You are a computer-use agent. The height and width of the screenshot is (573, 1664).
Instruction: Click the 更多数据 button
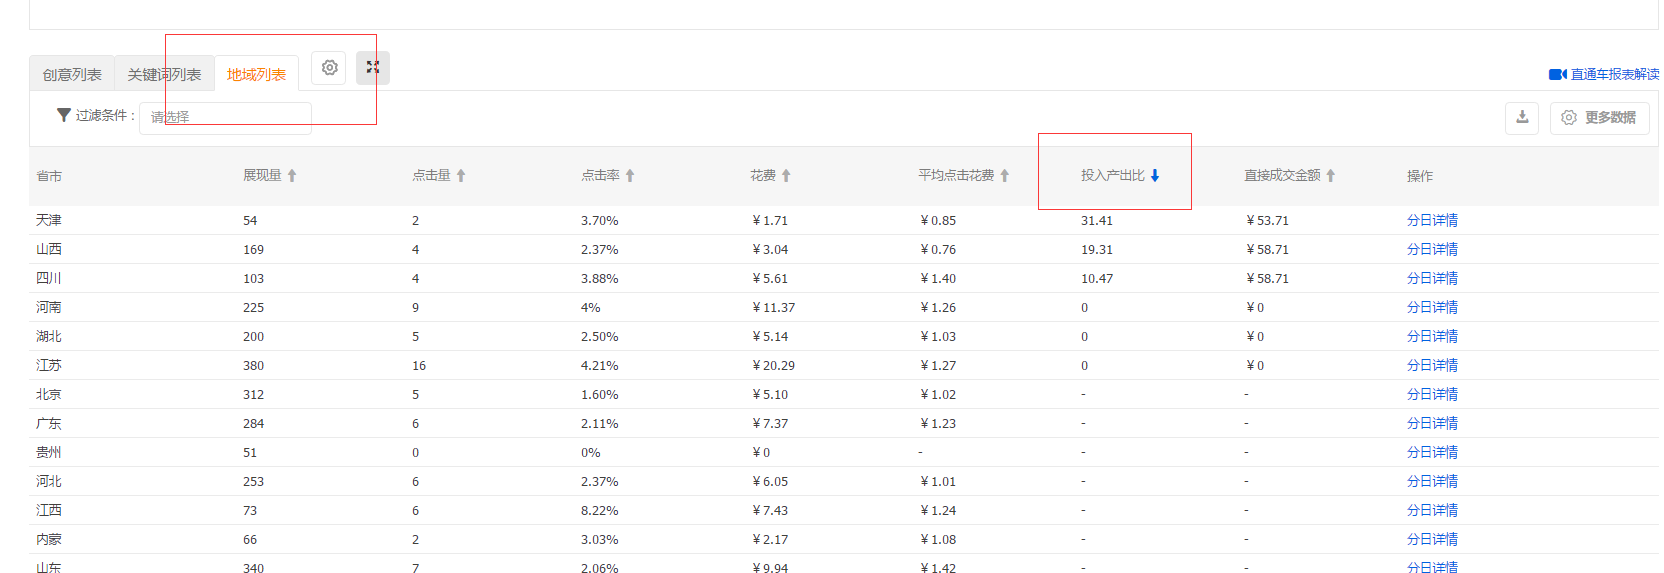coord(1599,117)
